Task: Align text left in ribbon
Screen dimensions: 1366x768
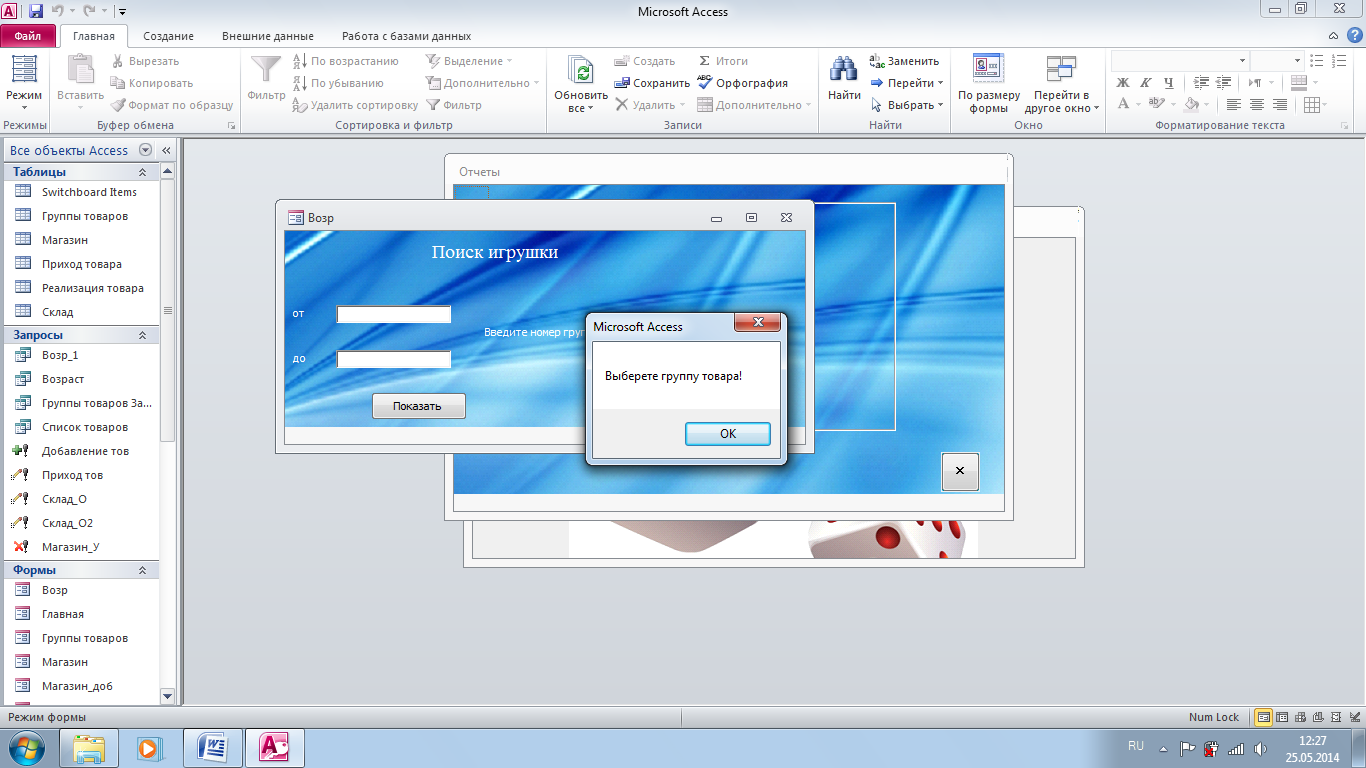Action: coord(1234,104)
